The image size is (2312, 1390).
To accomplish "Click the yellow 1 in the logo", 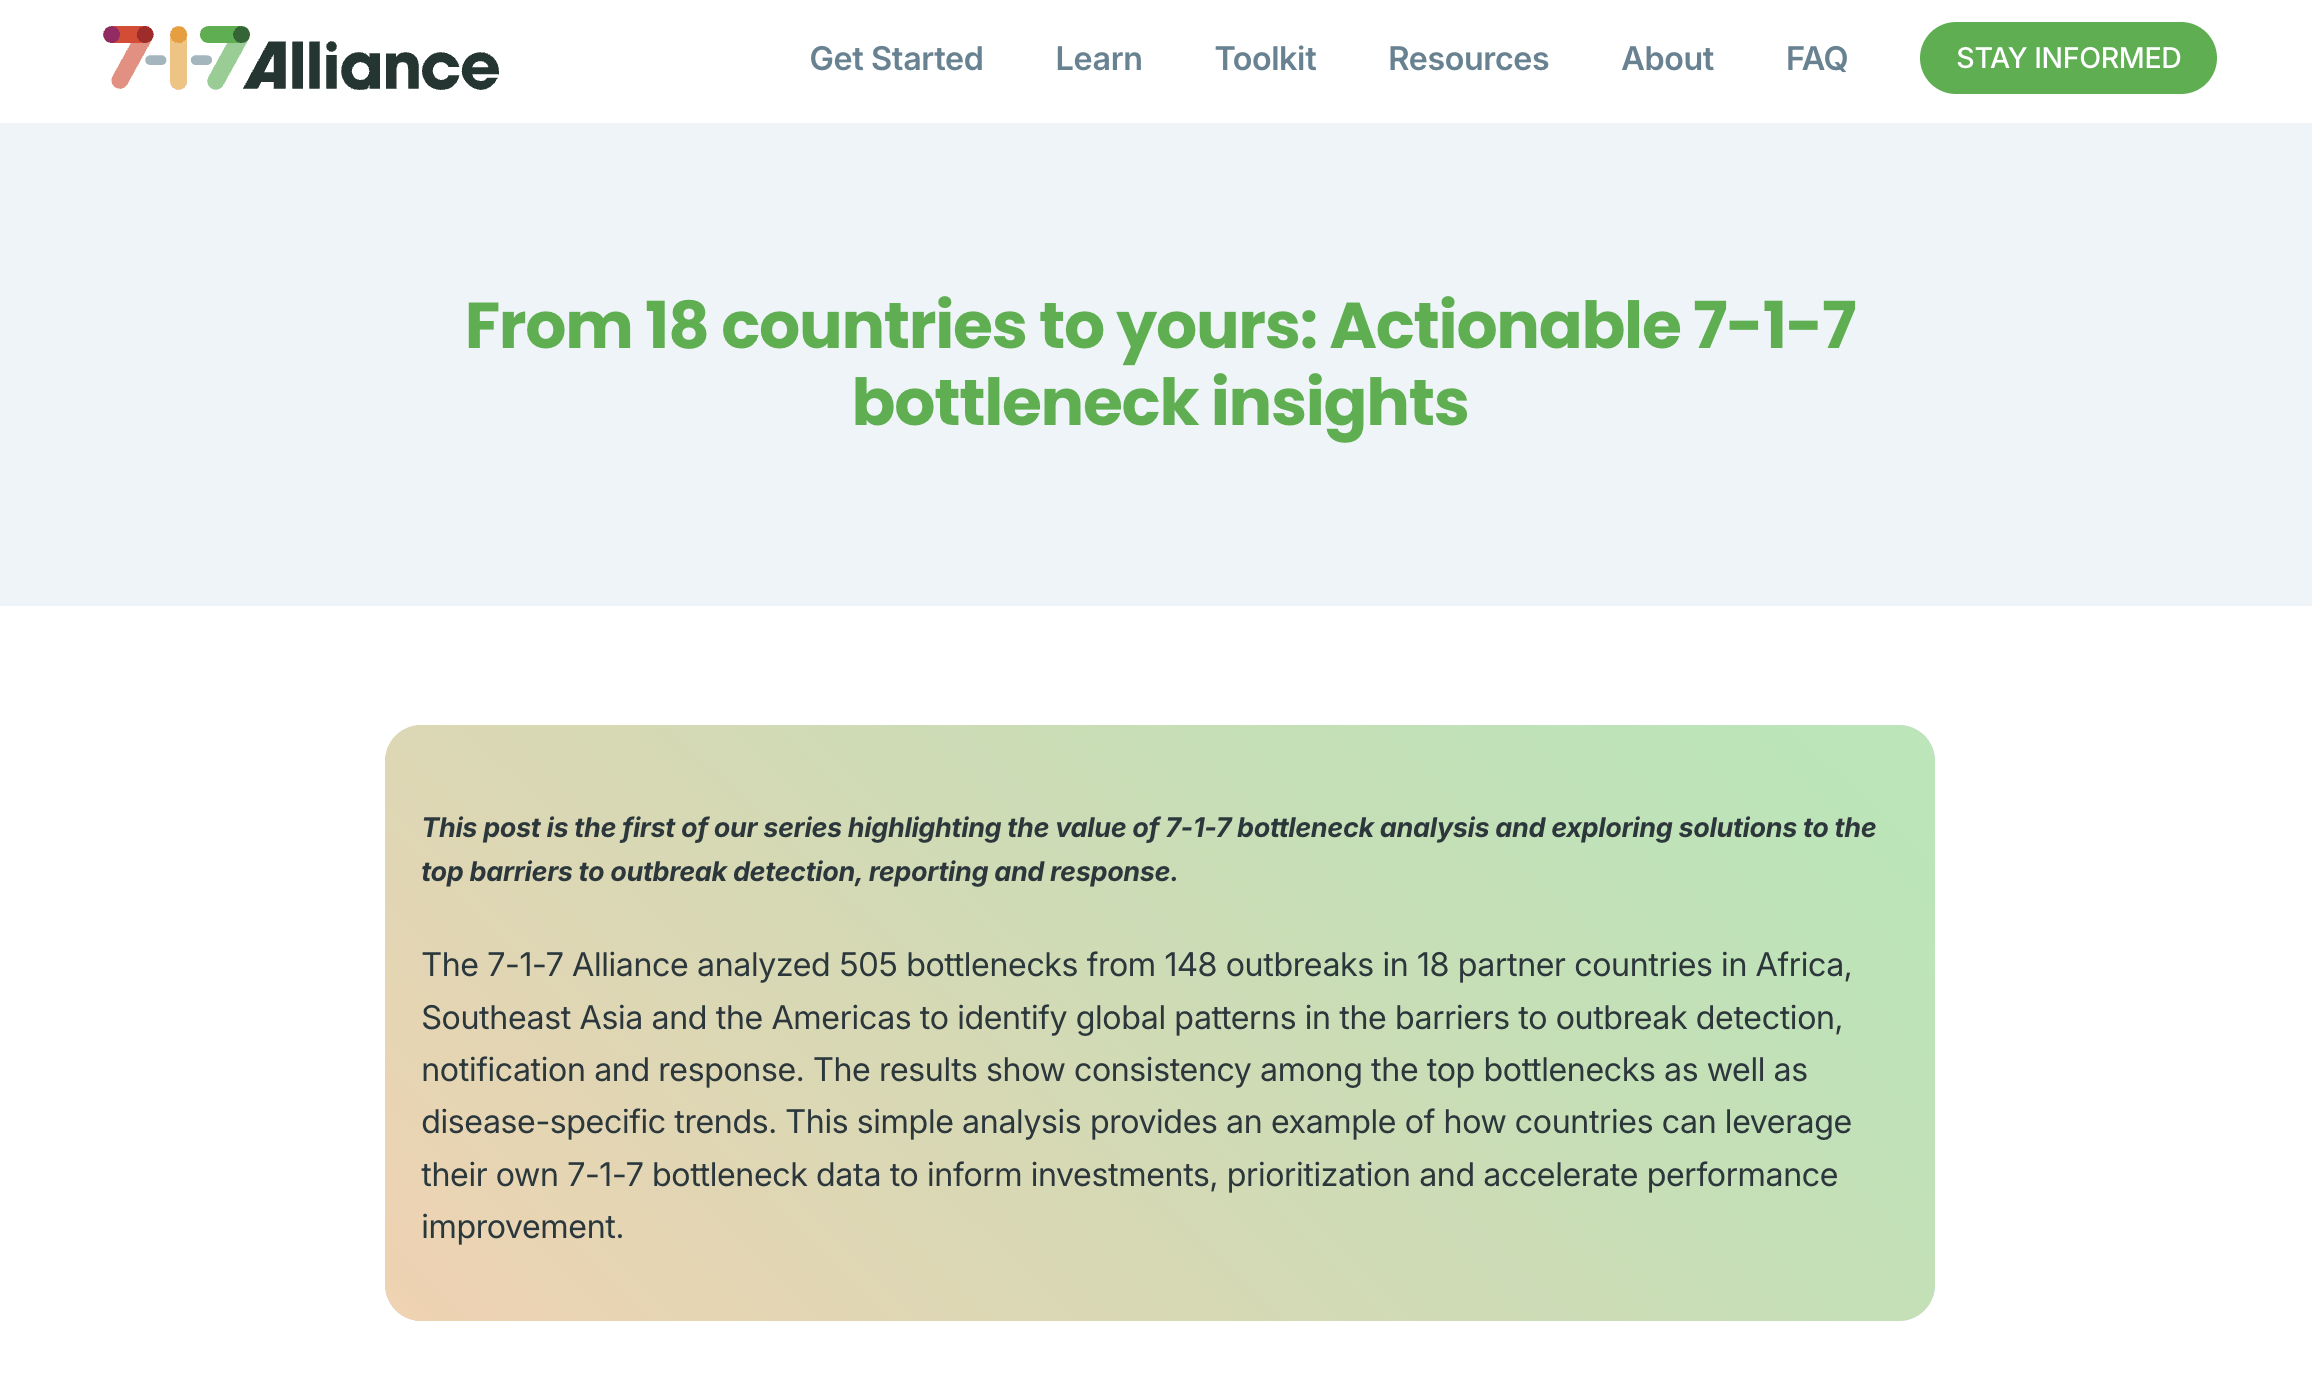I will (x=178, y=58).
